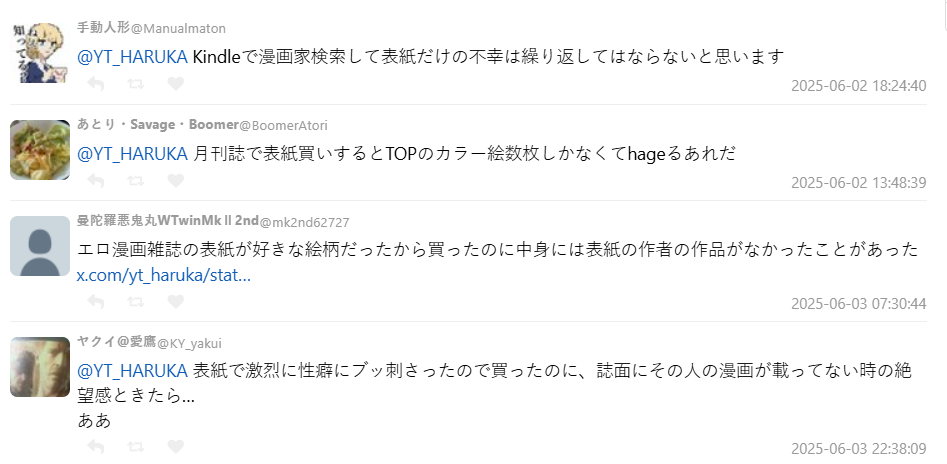Reply to 手動人形's tweet
Screen dimensions: 947x464
pos(96,84)
